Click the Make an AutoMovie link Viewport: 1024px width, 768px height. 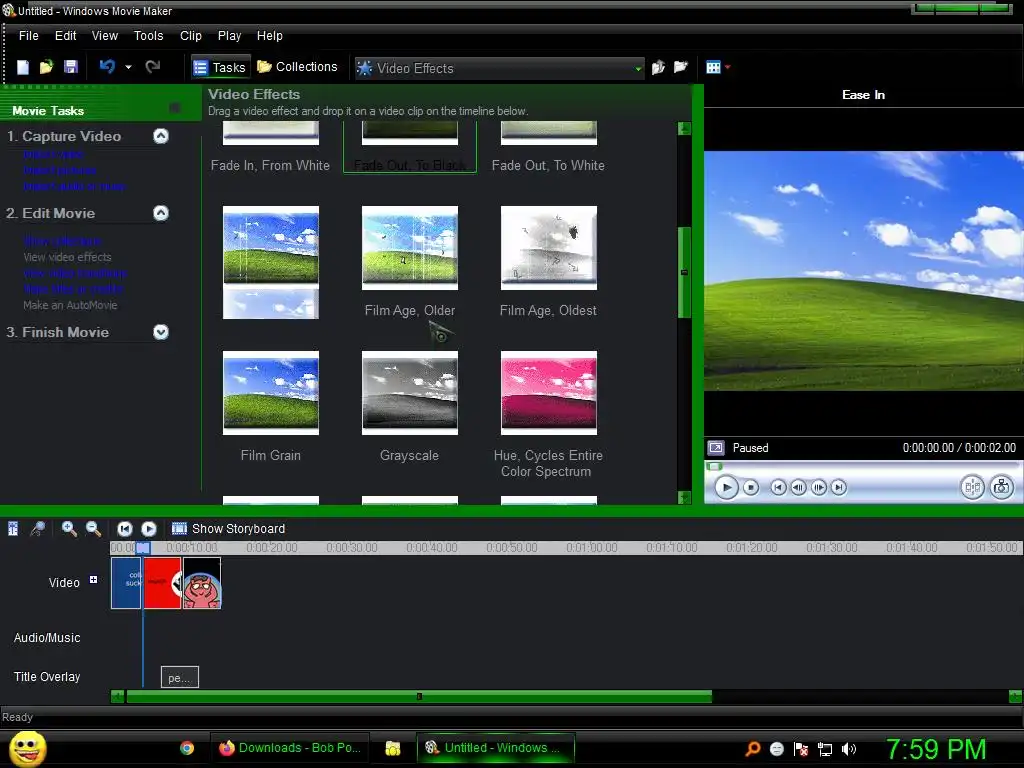point(70,305)
